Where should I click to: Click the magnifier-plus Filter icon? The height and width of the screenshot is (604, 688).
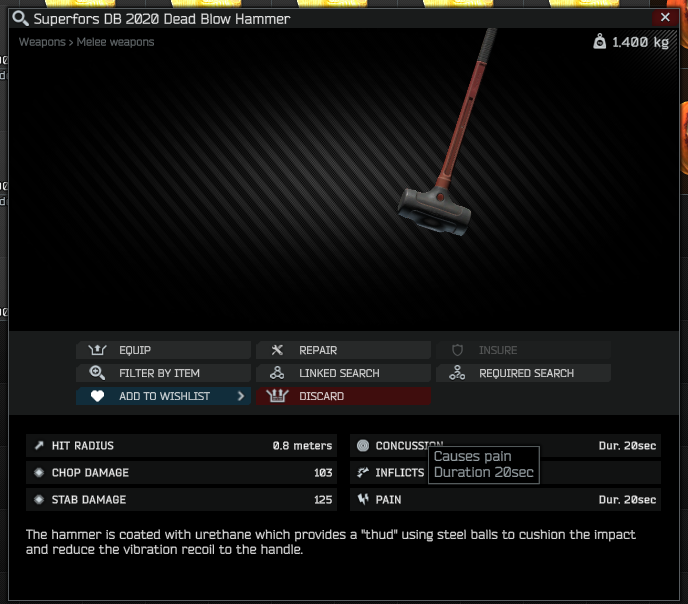point(97,373)
